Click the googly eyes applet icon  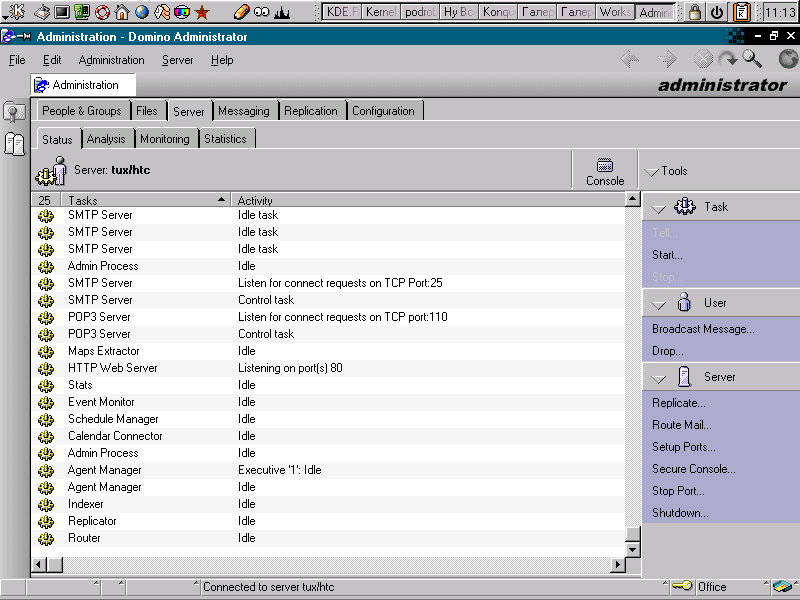(x=261, y=12)
